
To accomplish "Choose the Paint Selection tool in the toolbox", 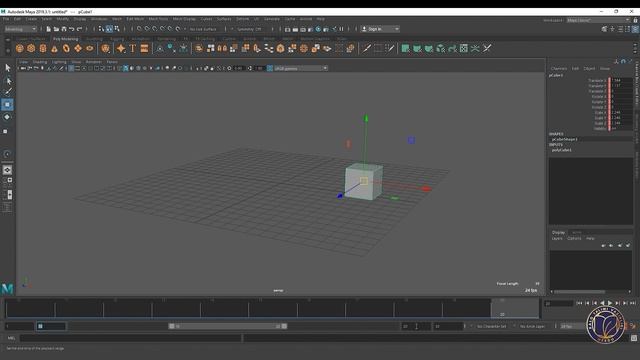I will tap(7, 92).
